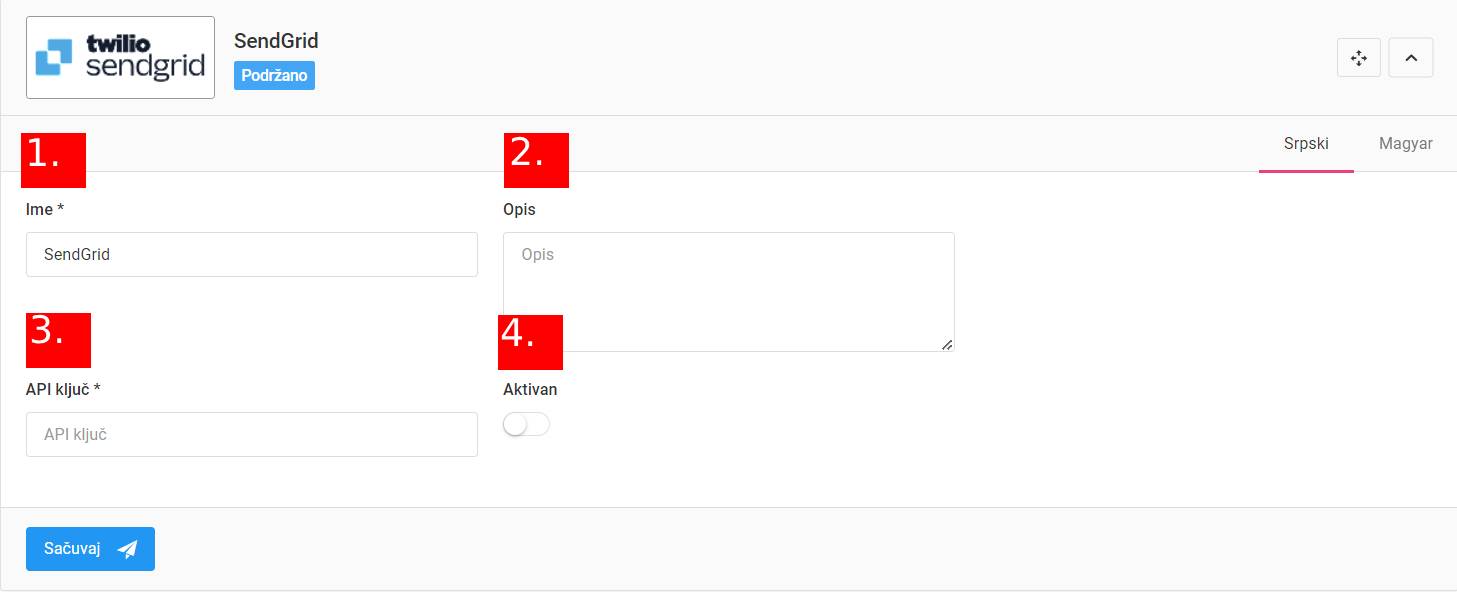1457x592 pixels.
Task: Click the red marker numbered 2
Action: click(536, 160)
